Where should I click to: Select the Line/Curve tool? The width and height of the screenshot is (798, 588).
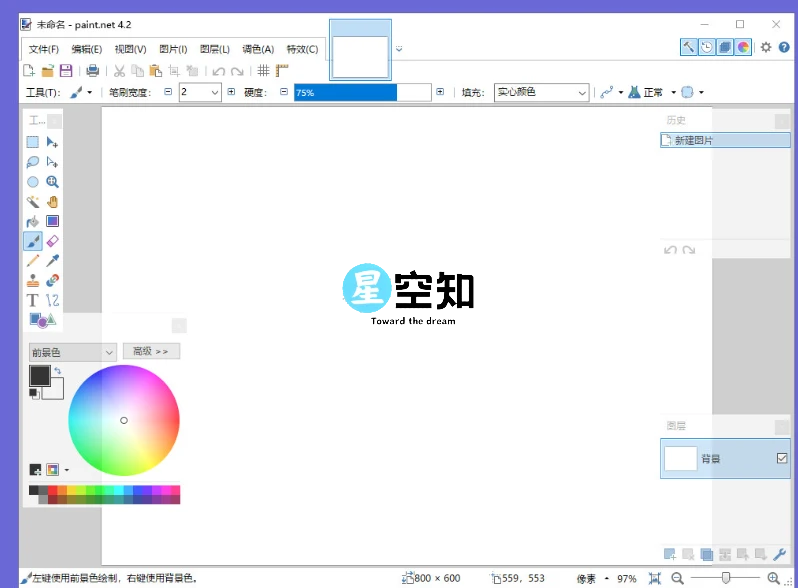point(52,300)
